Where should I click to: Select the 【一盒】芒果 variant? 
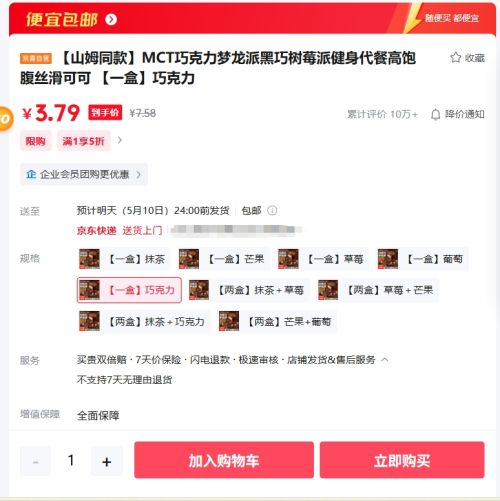click(x=223, y=259)
